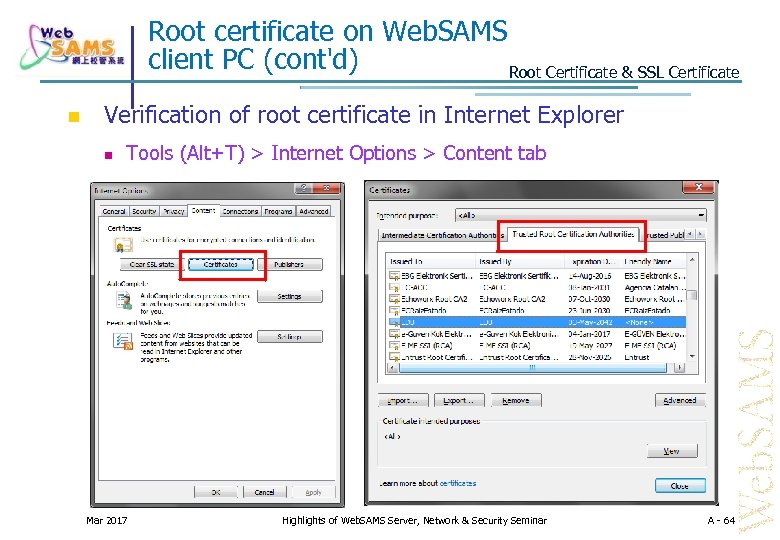Switch to the Privacy tab
Image resolution: width=780 pixels, height=540 pixels.
click(174, 211)
